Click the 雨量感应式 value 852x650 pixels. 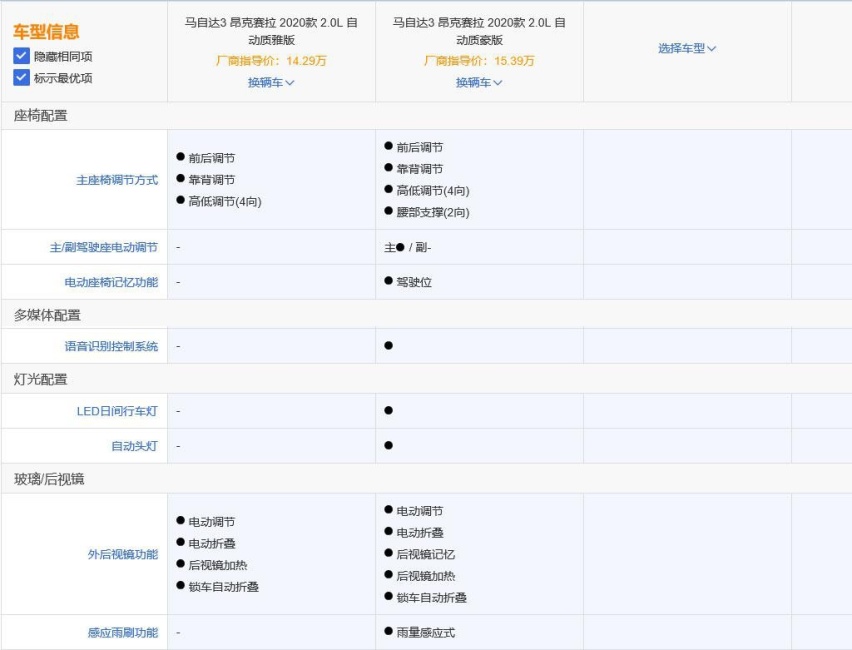click(x=425, y=633)
